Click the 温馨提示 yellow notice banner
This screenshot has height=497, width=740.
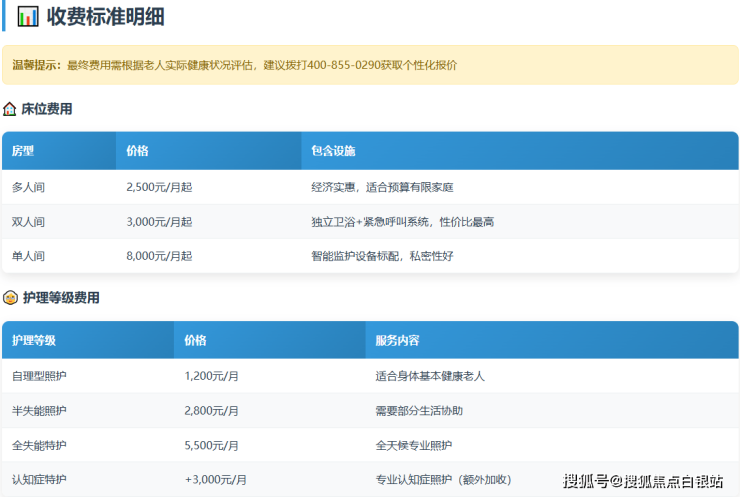tap(370, 65)
